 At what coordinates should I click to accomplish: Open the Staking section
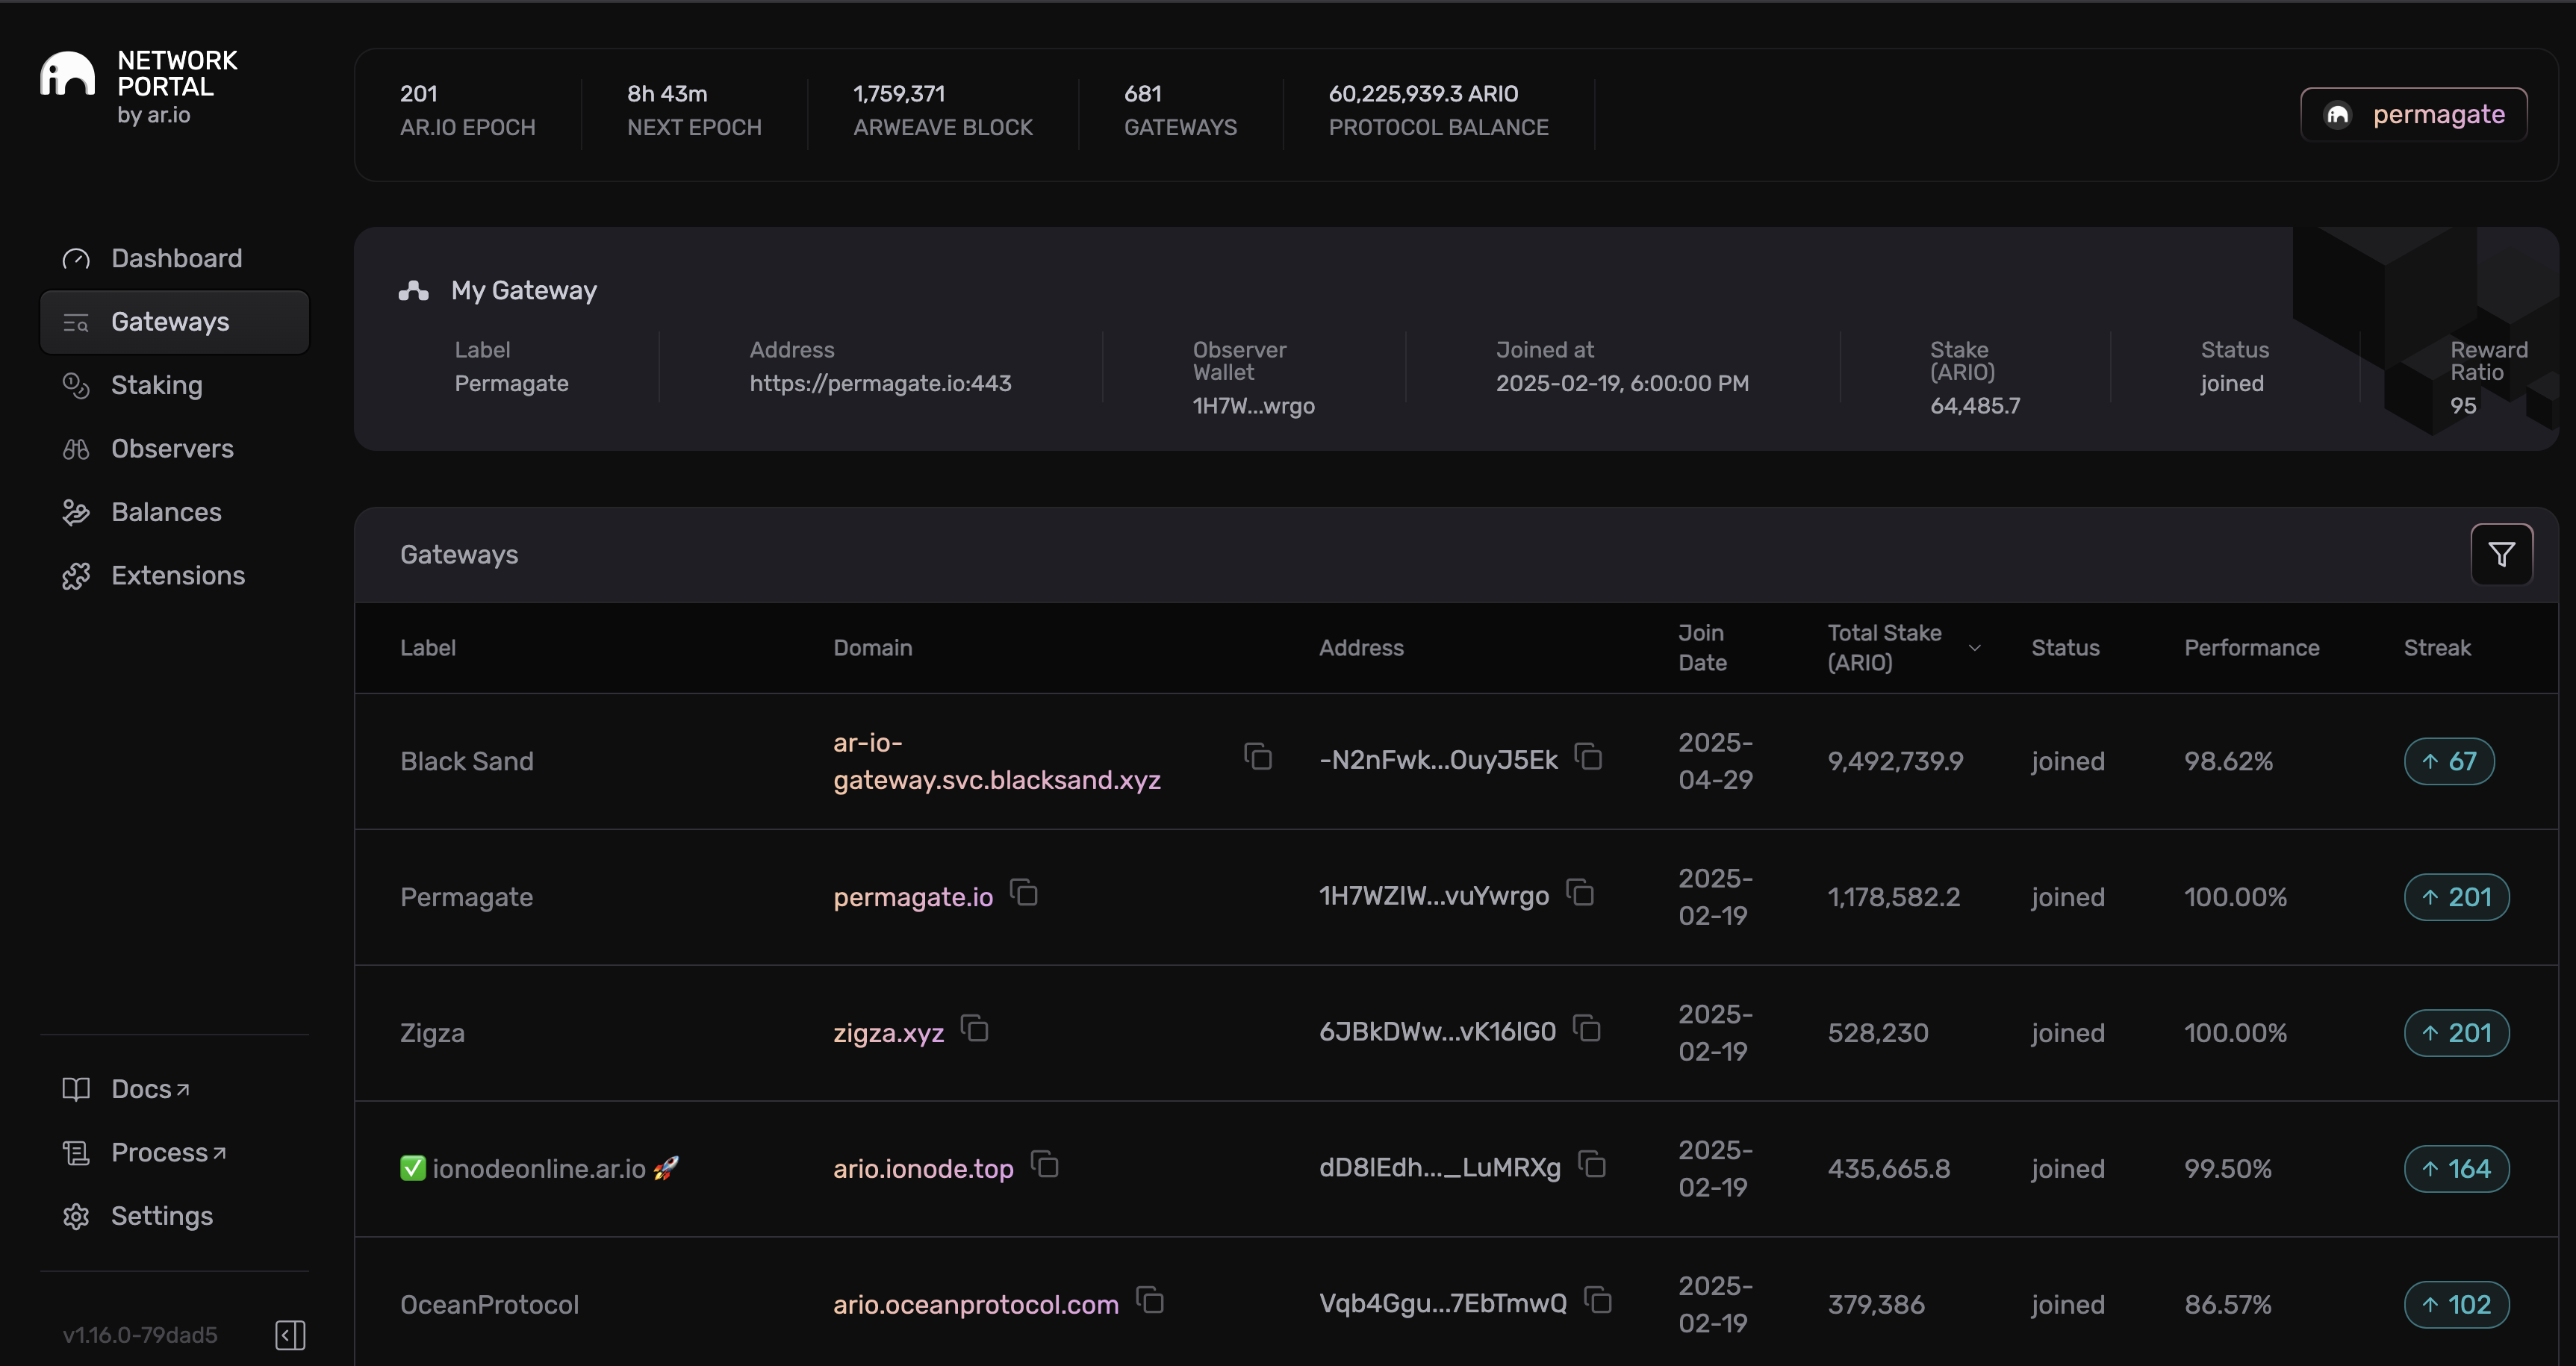coord(156,385)
